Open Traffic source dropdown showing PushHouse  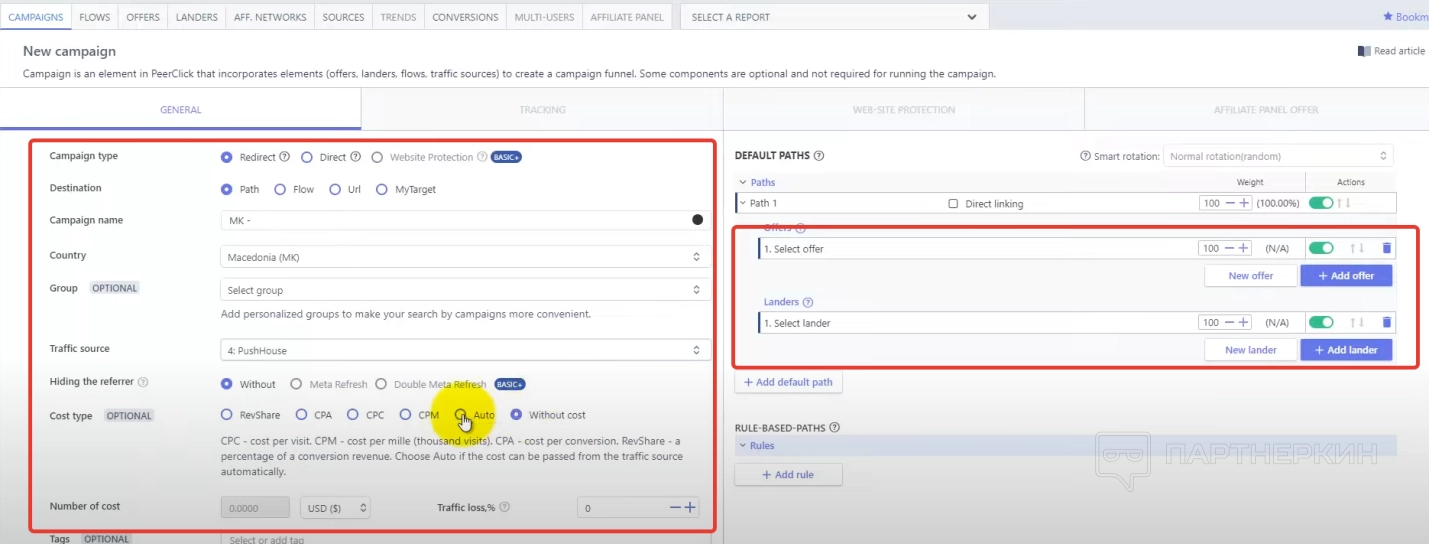pos(465,350)
